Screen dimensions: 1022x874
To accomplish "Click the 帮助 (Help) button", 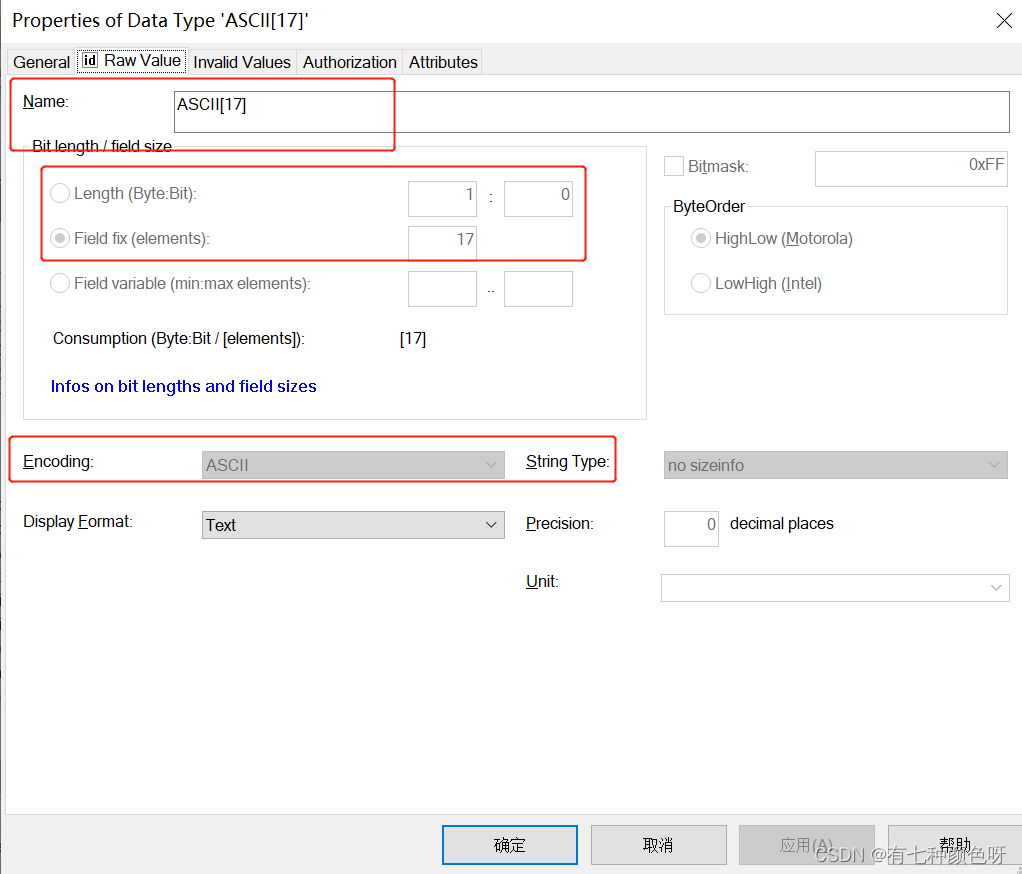I will coord(955,845).
